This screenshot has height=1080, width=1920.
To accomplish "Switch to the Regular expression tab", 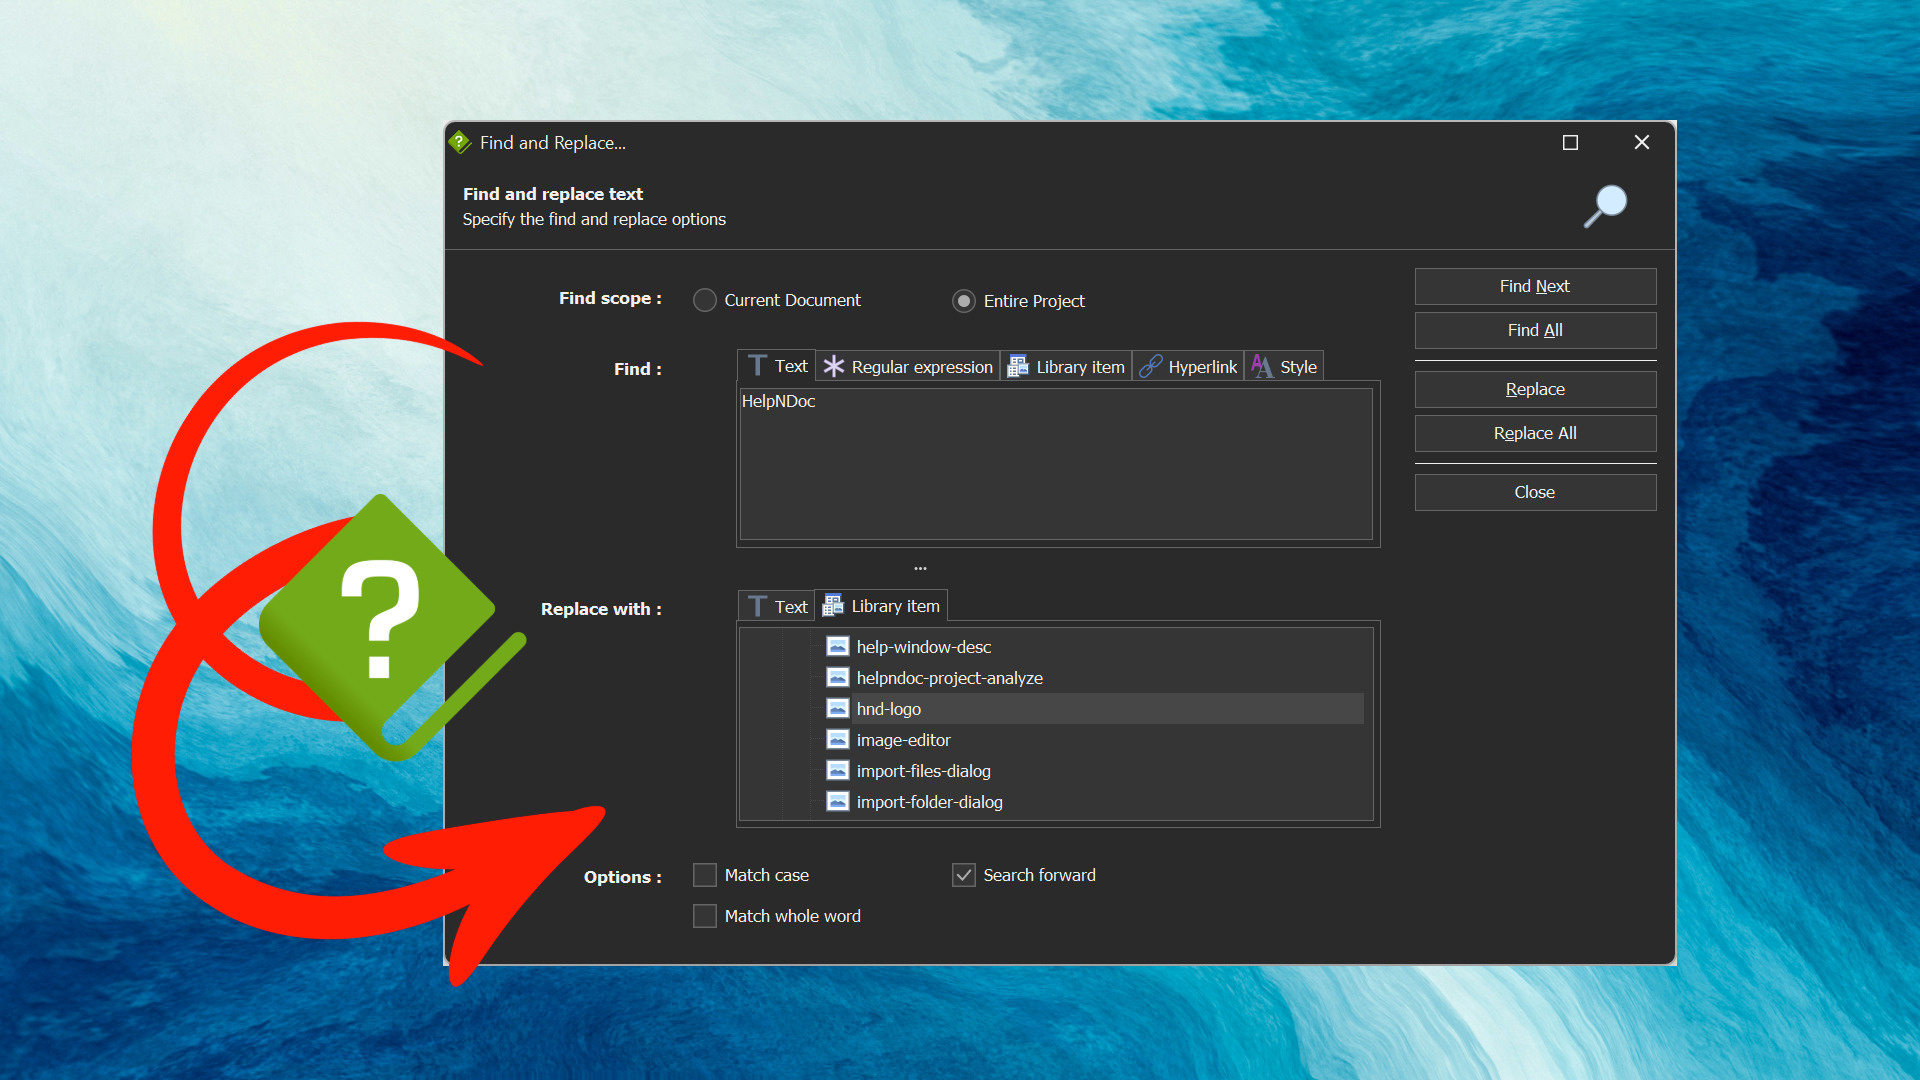I will tap(908, 367).
